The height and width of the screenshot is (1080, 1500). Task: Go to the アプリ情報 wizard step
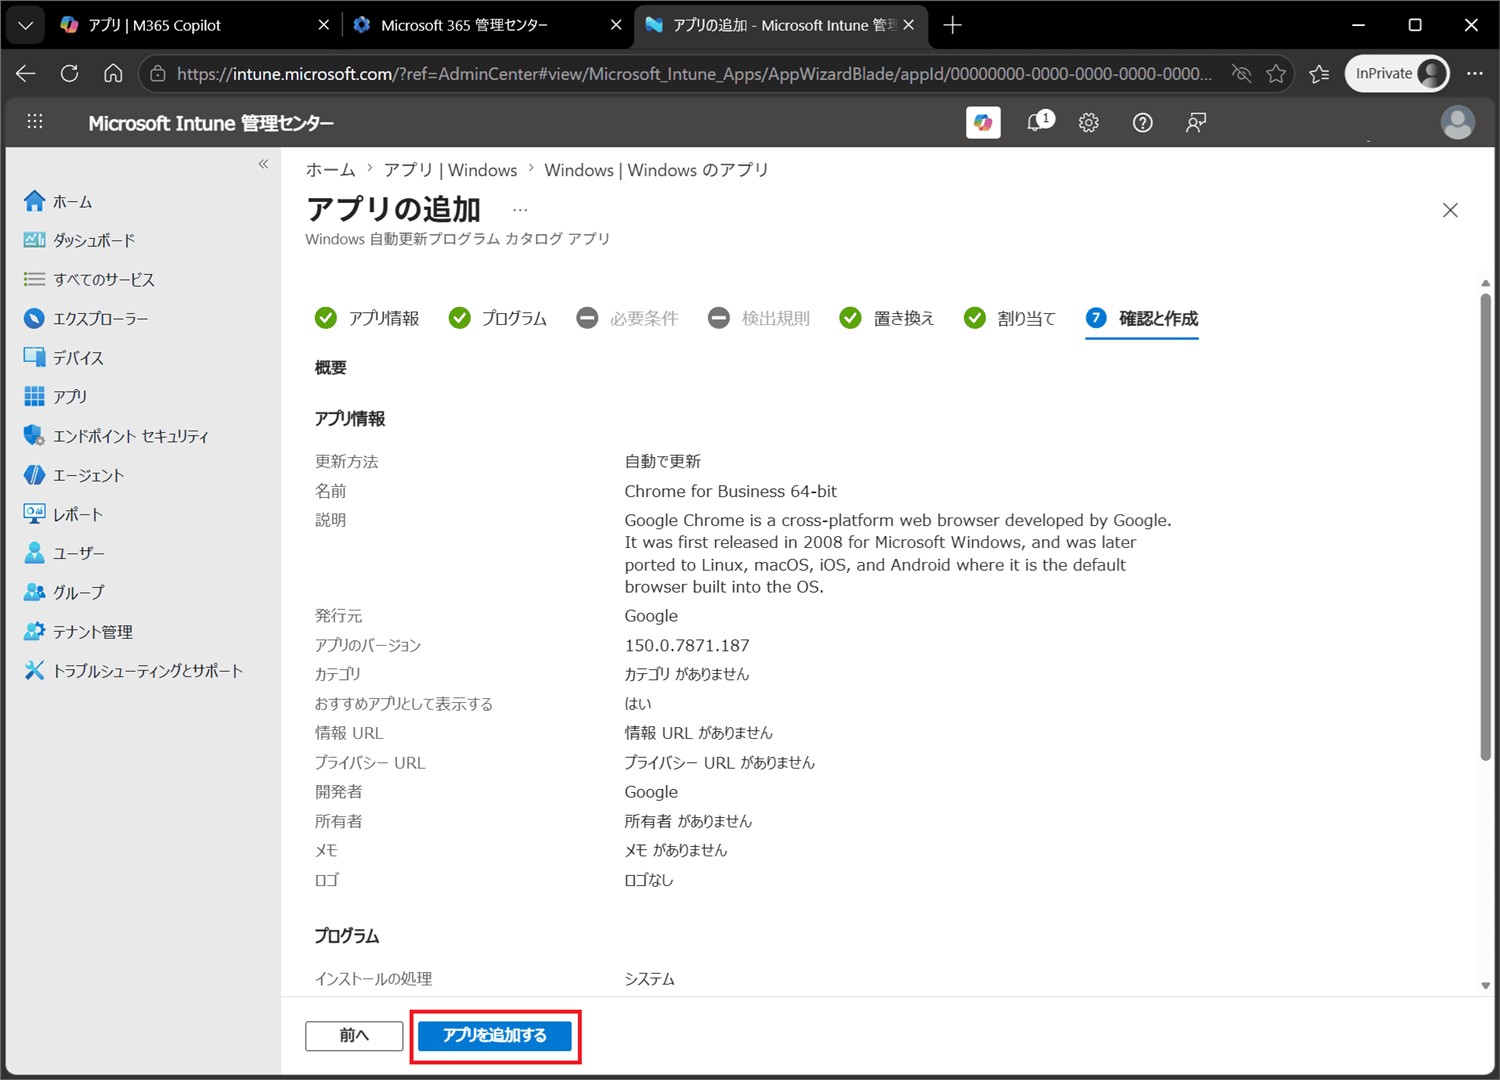367,318
